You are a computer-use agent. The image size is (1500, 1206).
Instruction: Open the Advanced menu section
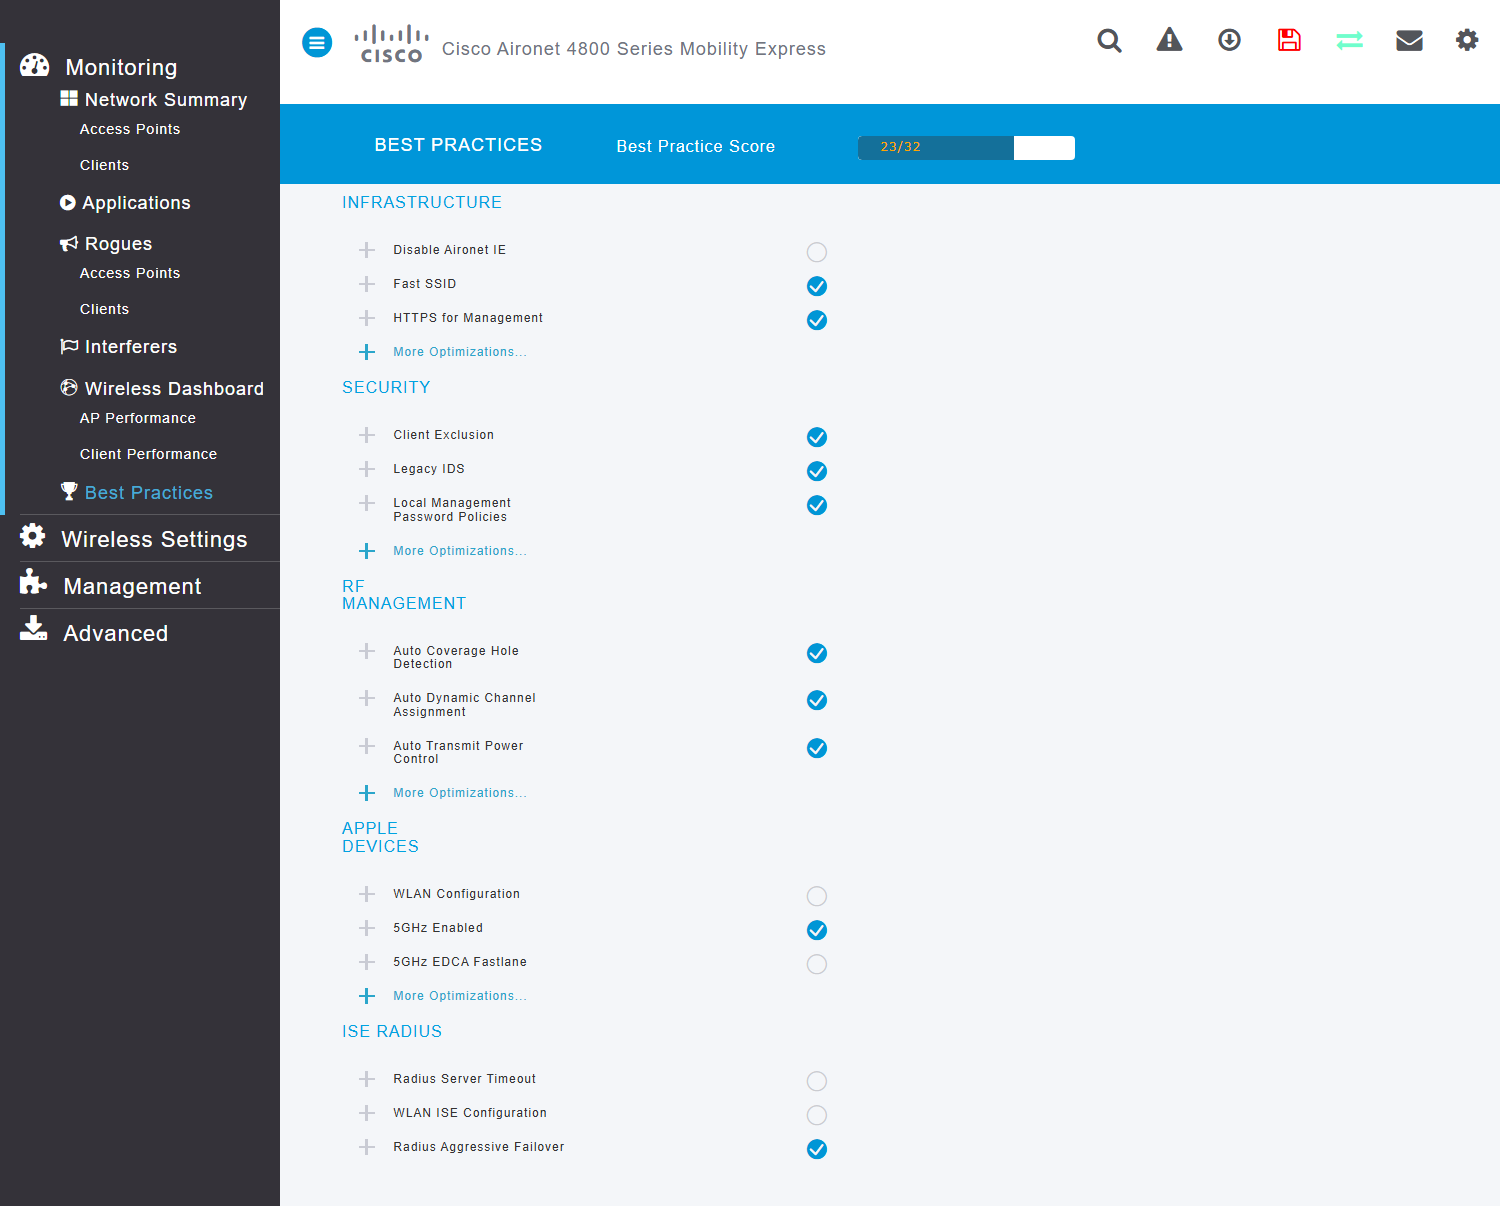pyautogui.click(x=116, y=633)
